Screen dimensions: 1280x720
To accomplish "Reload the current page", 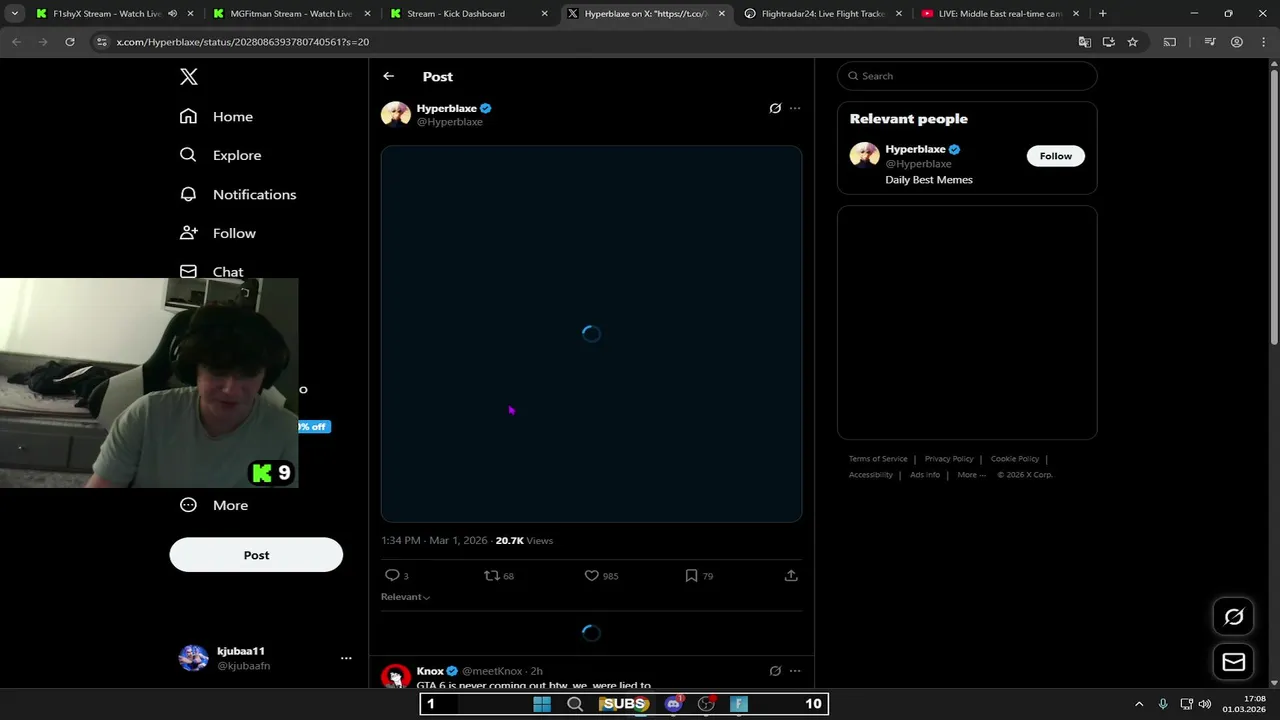I will tap(69, 42).
